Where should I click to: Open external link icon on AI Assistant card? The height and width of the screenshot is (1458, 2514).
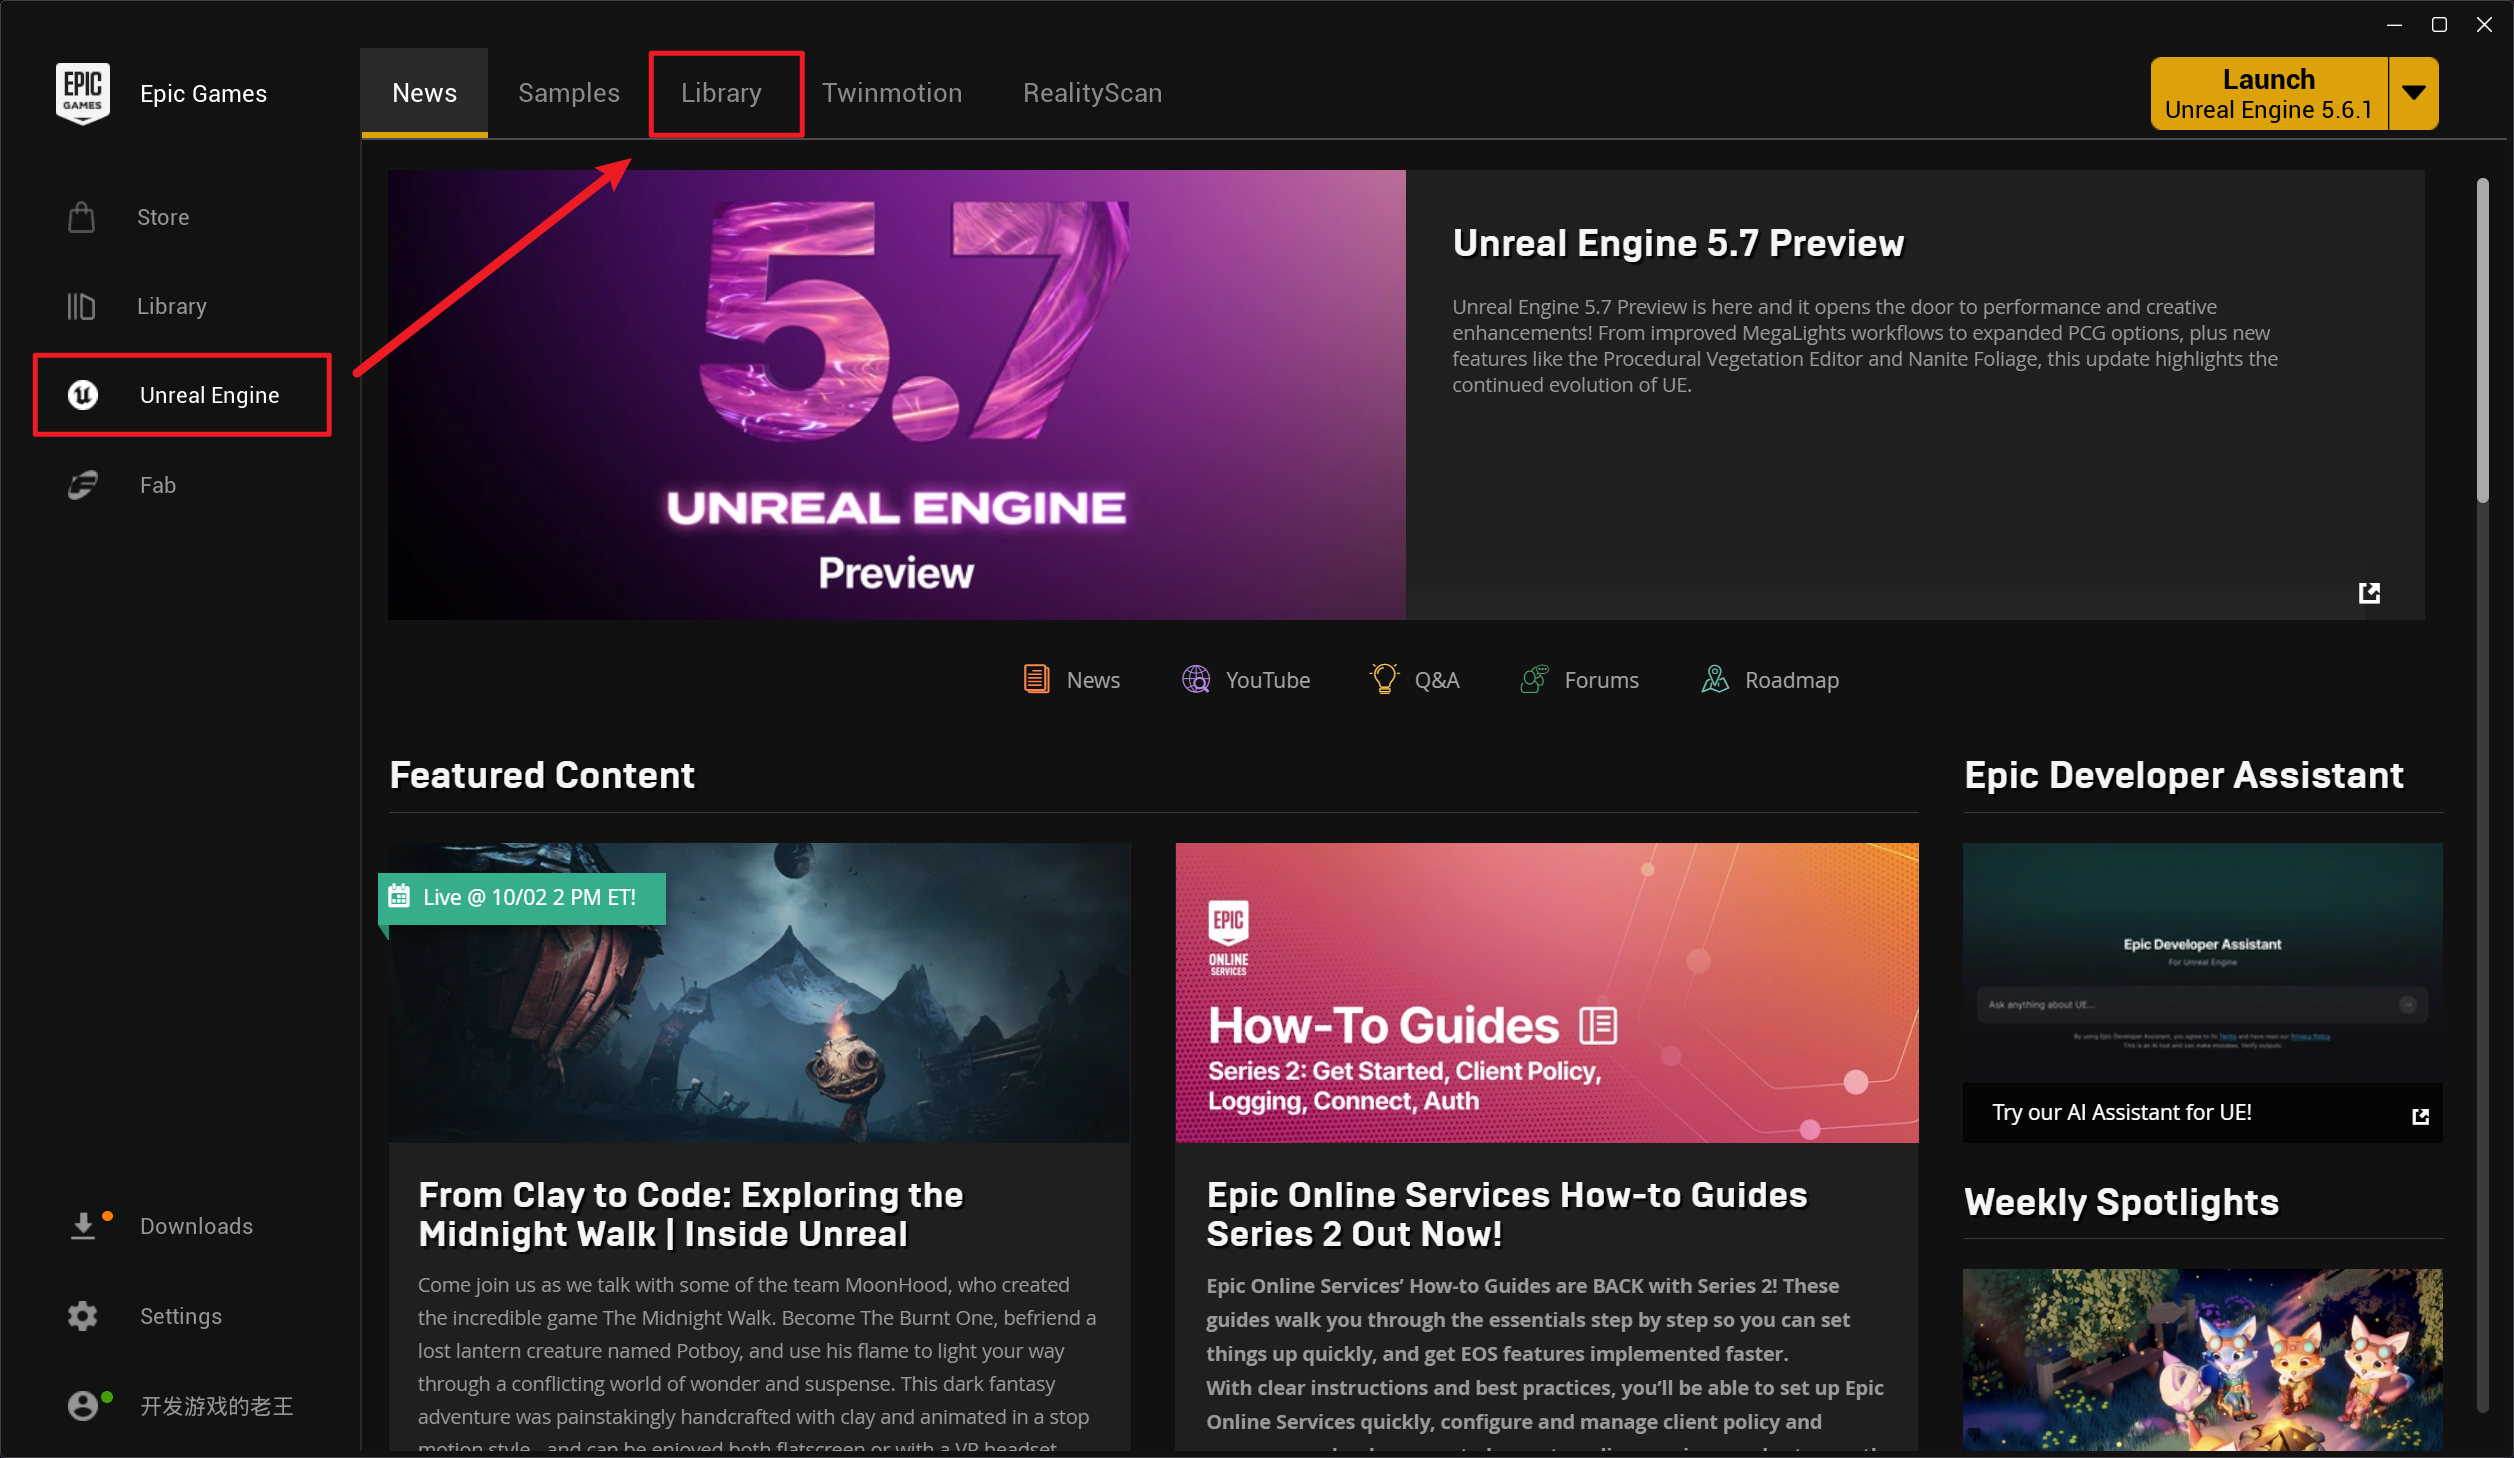(2420, 1116)
